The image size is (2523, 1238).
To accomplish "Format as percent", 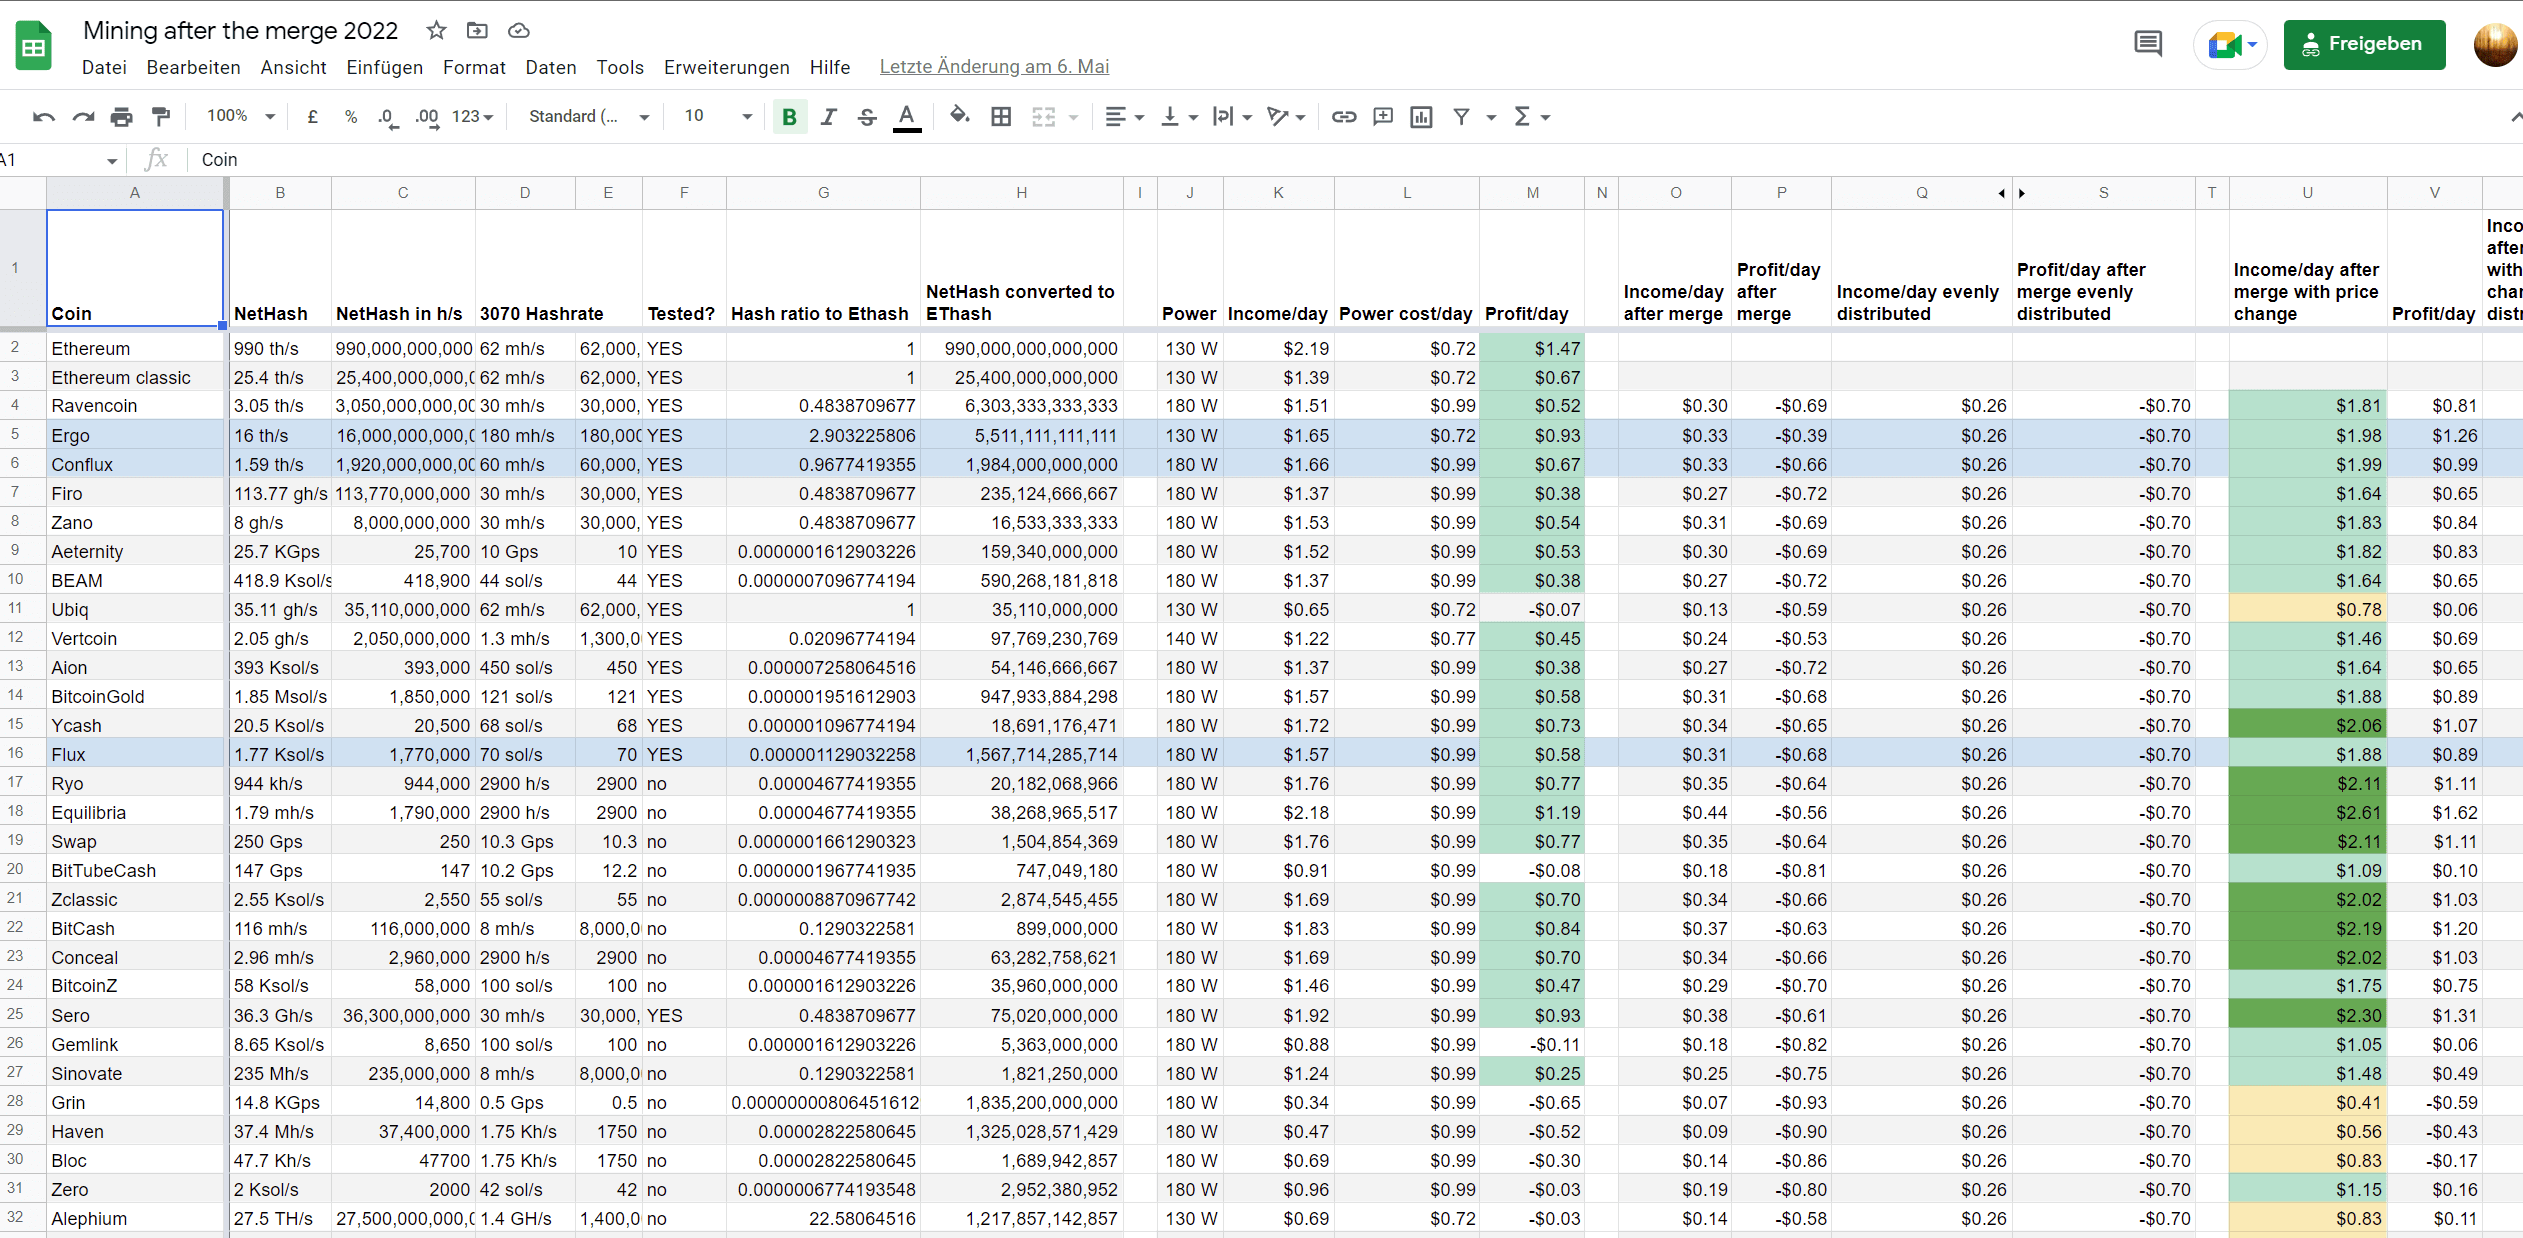I will [x=350, y=117].
